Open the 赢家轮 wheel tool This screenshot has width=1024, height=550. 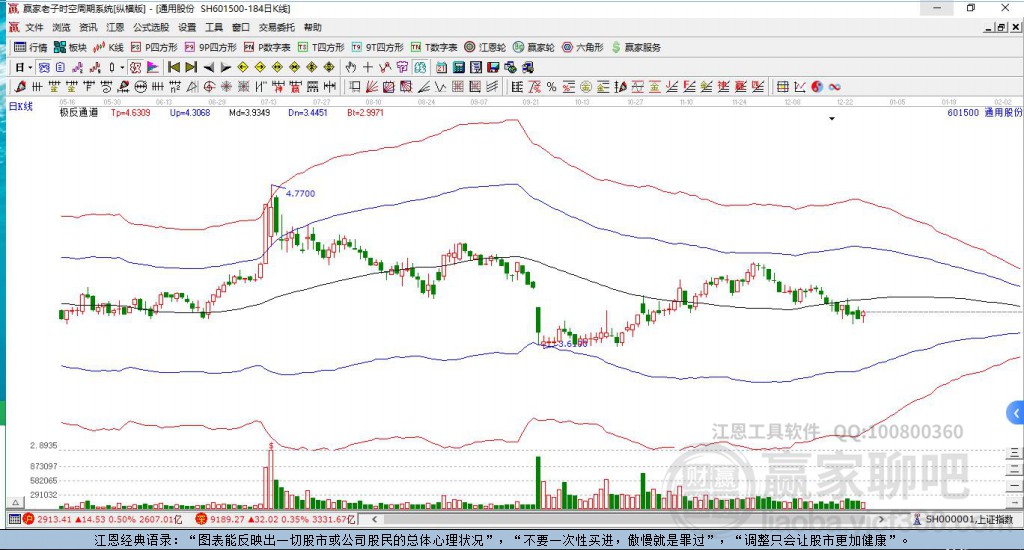click(534, 47)
